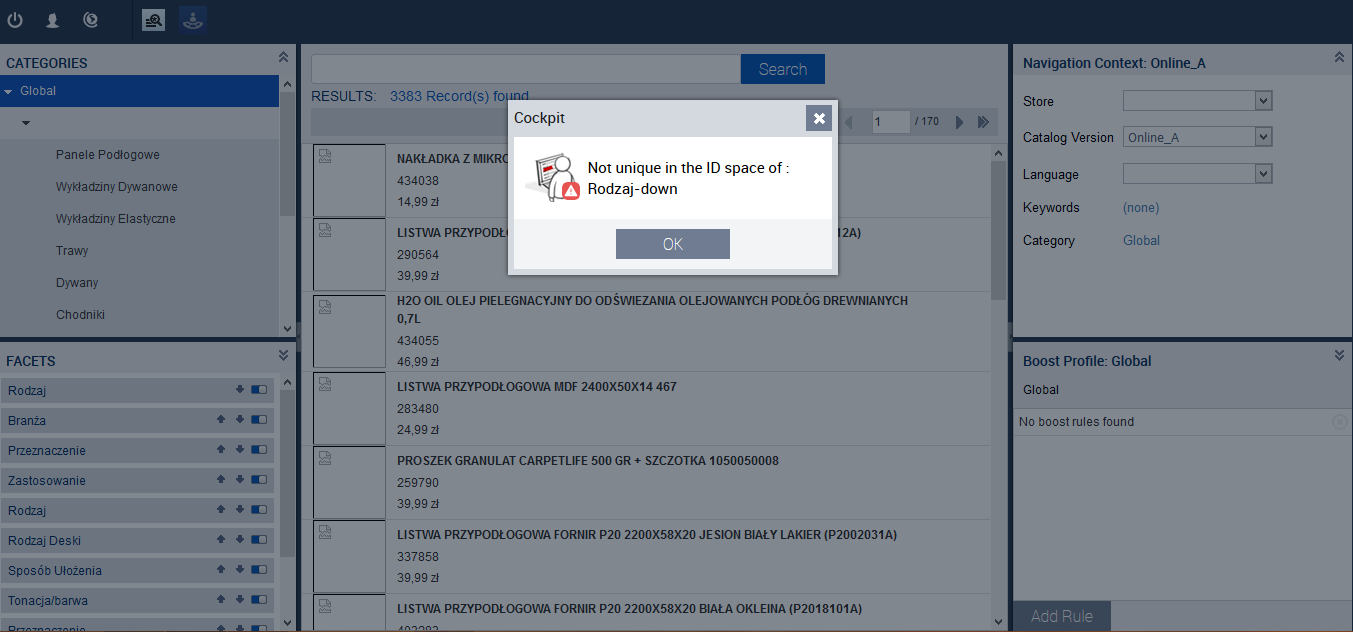Open the Keywords (none) link
This screenshot has width=1353, height=632.
tap(1141, 208)
